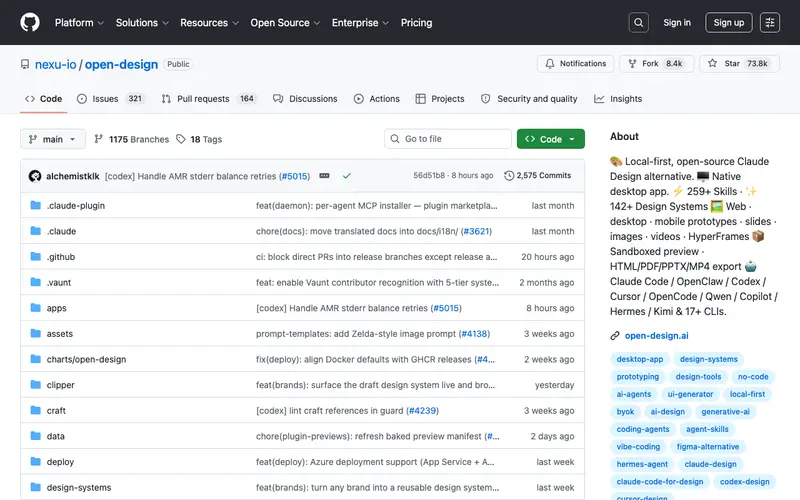Click the folder icon beside .claude

click(36, 231)
